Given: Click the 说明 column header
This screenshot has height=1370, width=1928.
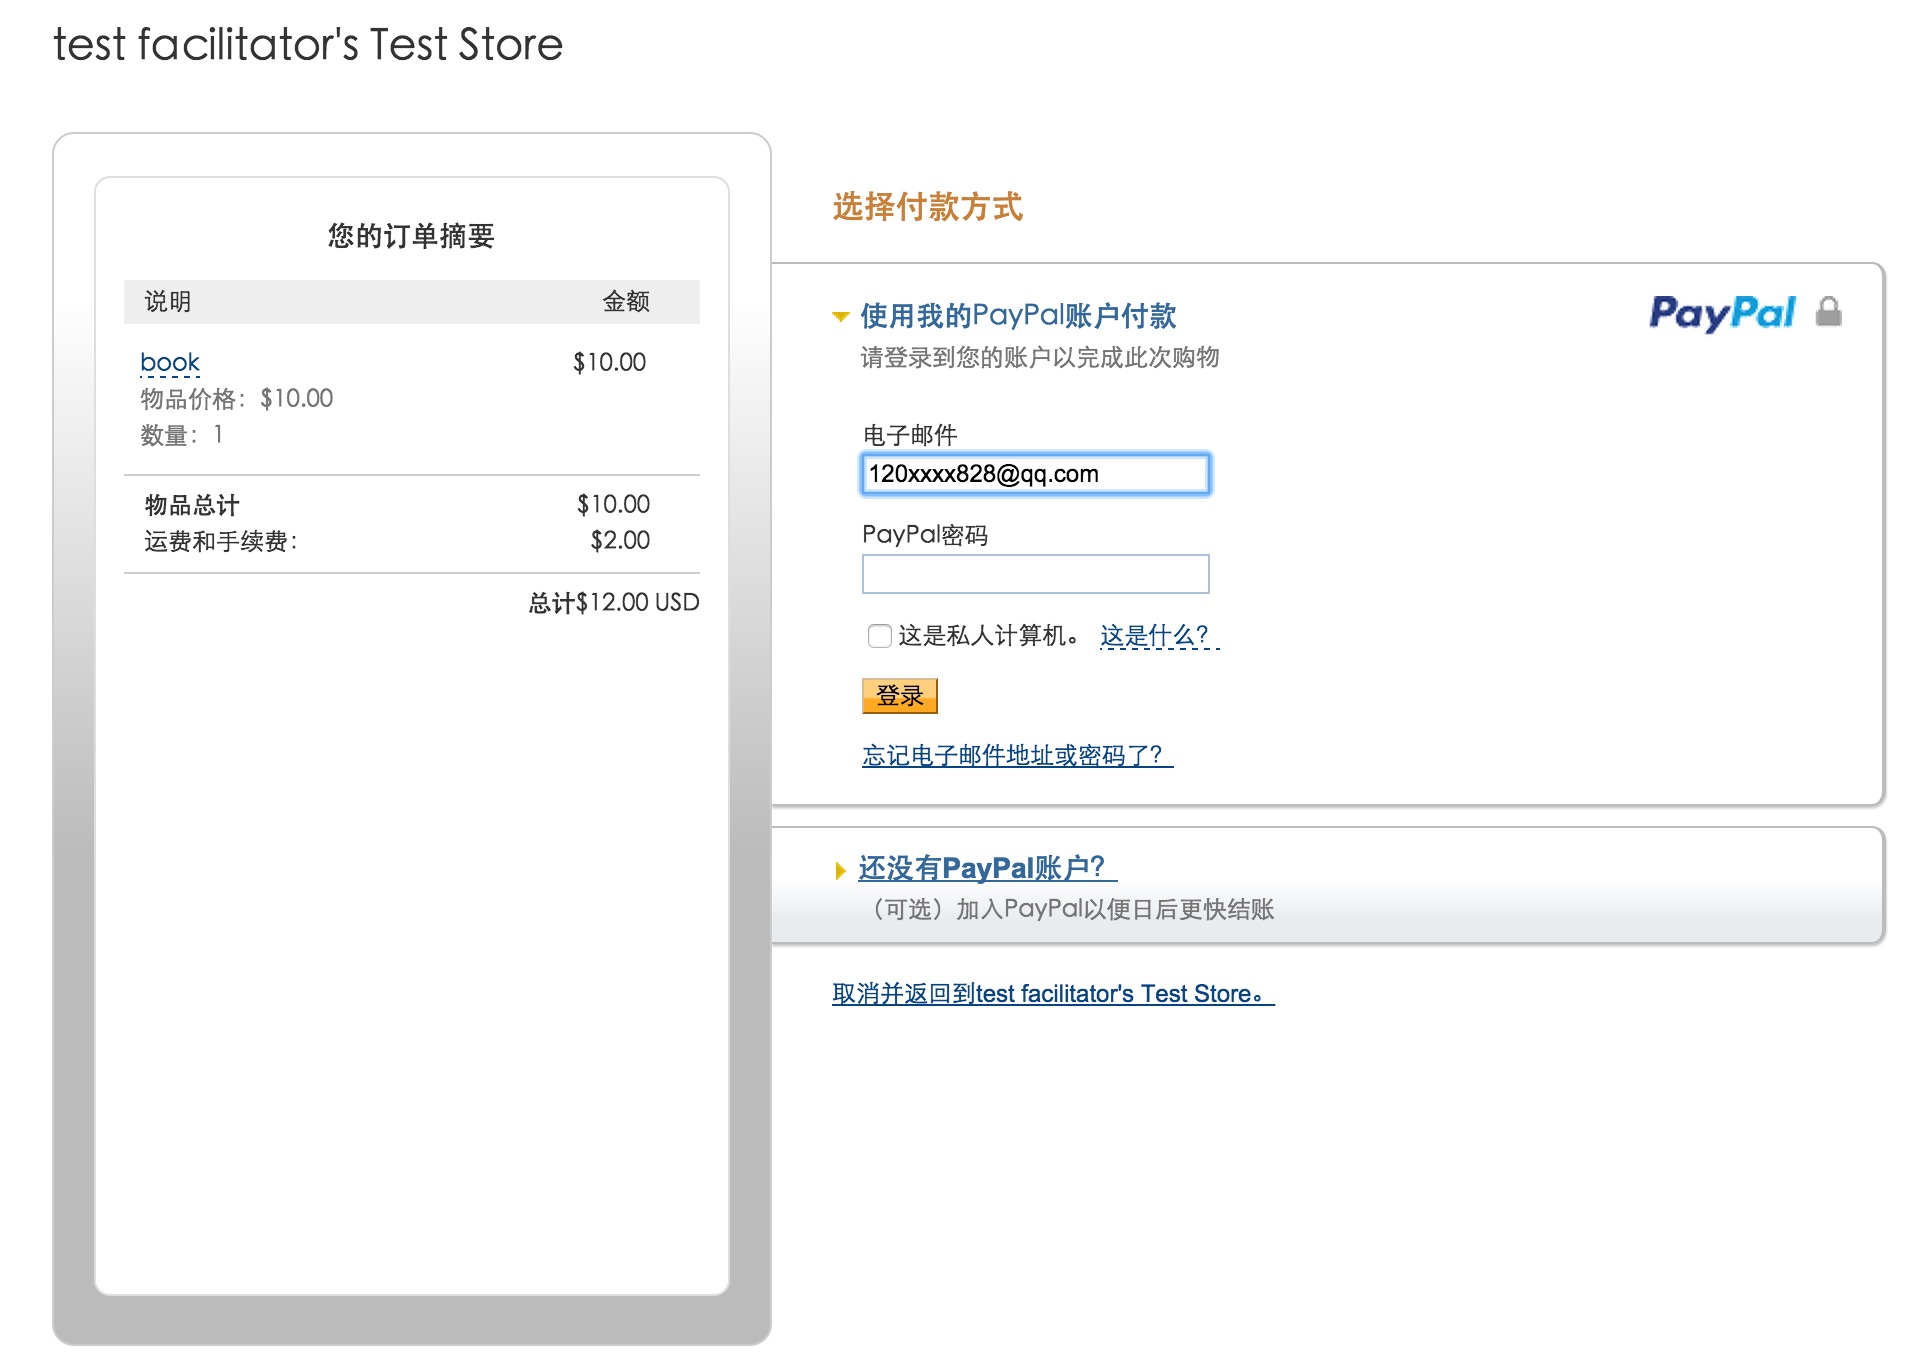Looking at the screenshot, I should 168,301.
